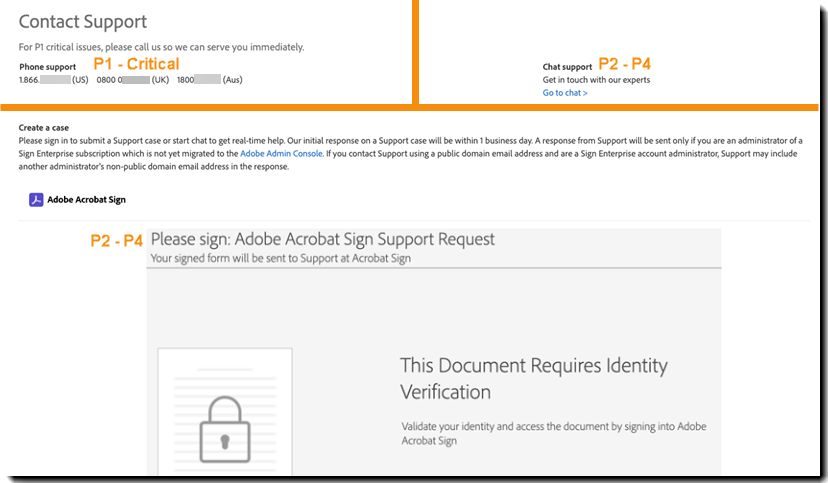Click the P2 - P4 label beside Chat support

tap(624, 64)
